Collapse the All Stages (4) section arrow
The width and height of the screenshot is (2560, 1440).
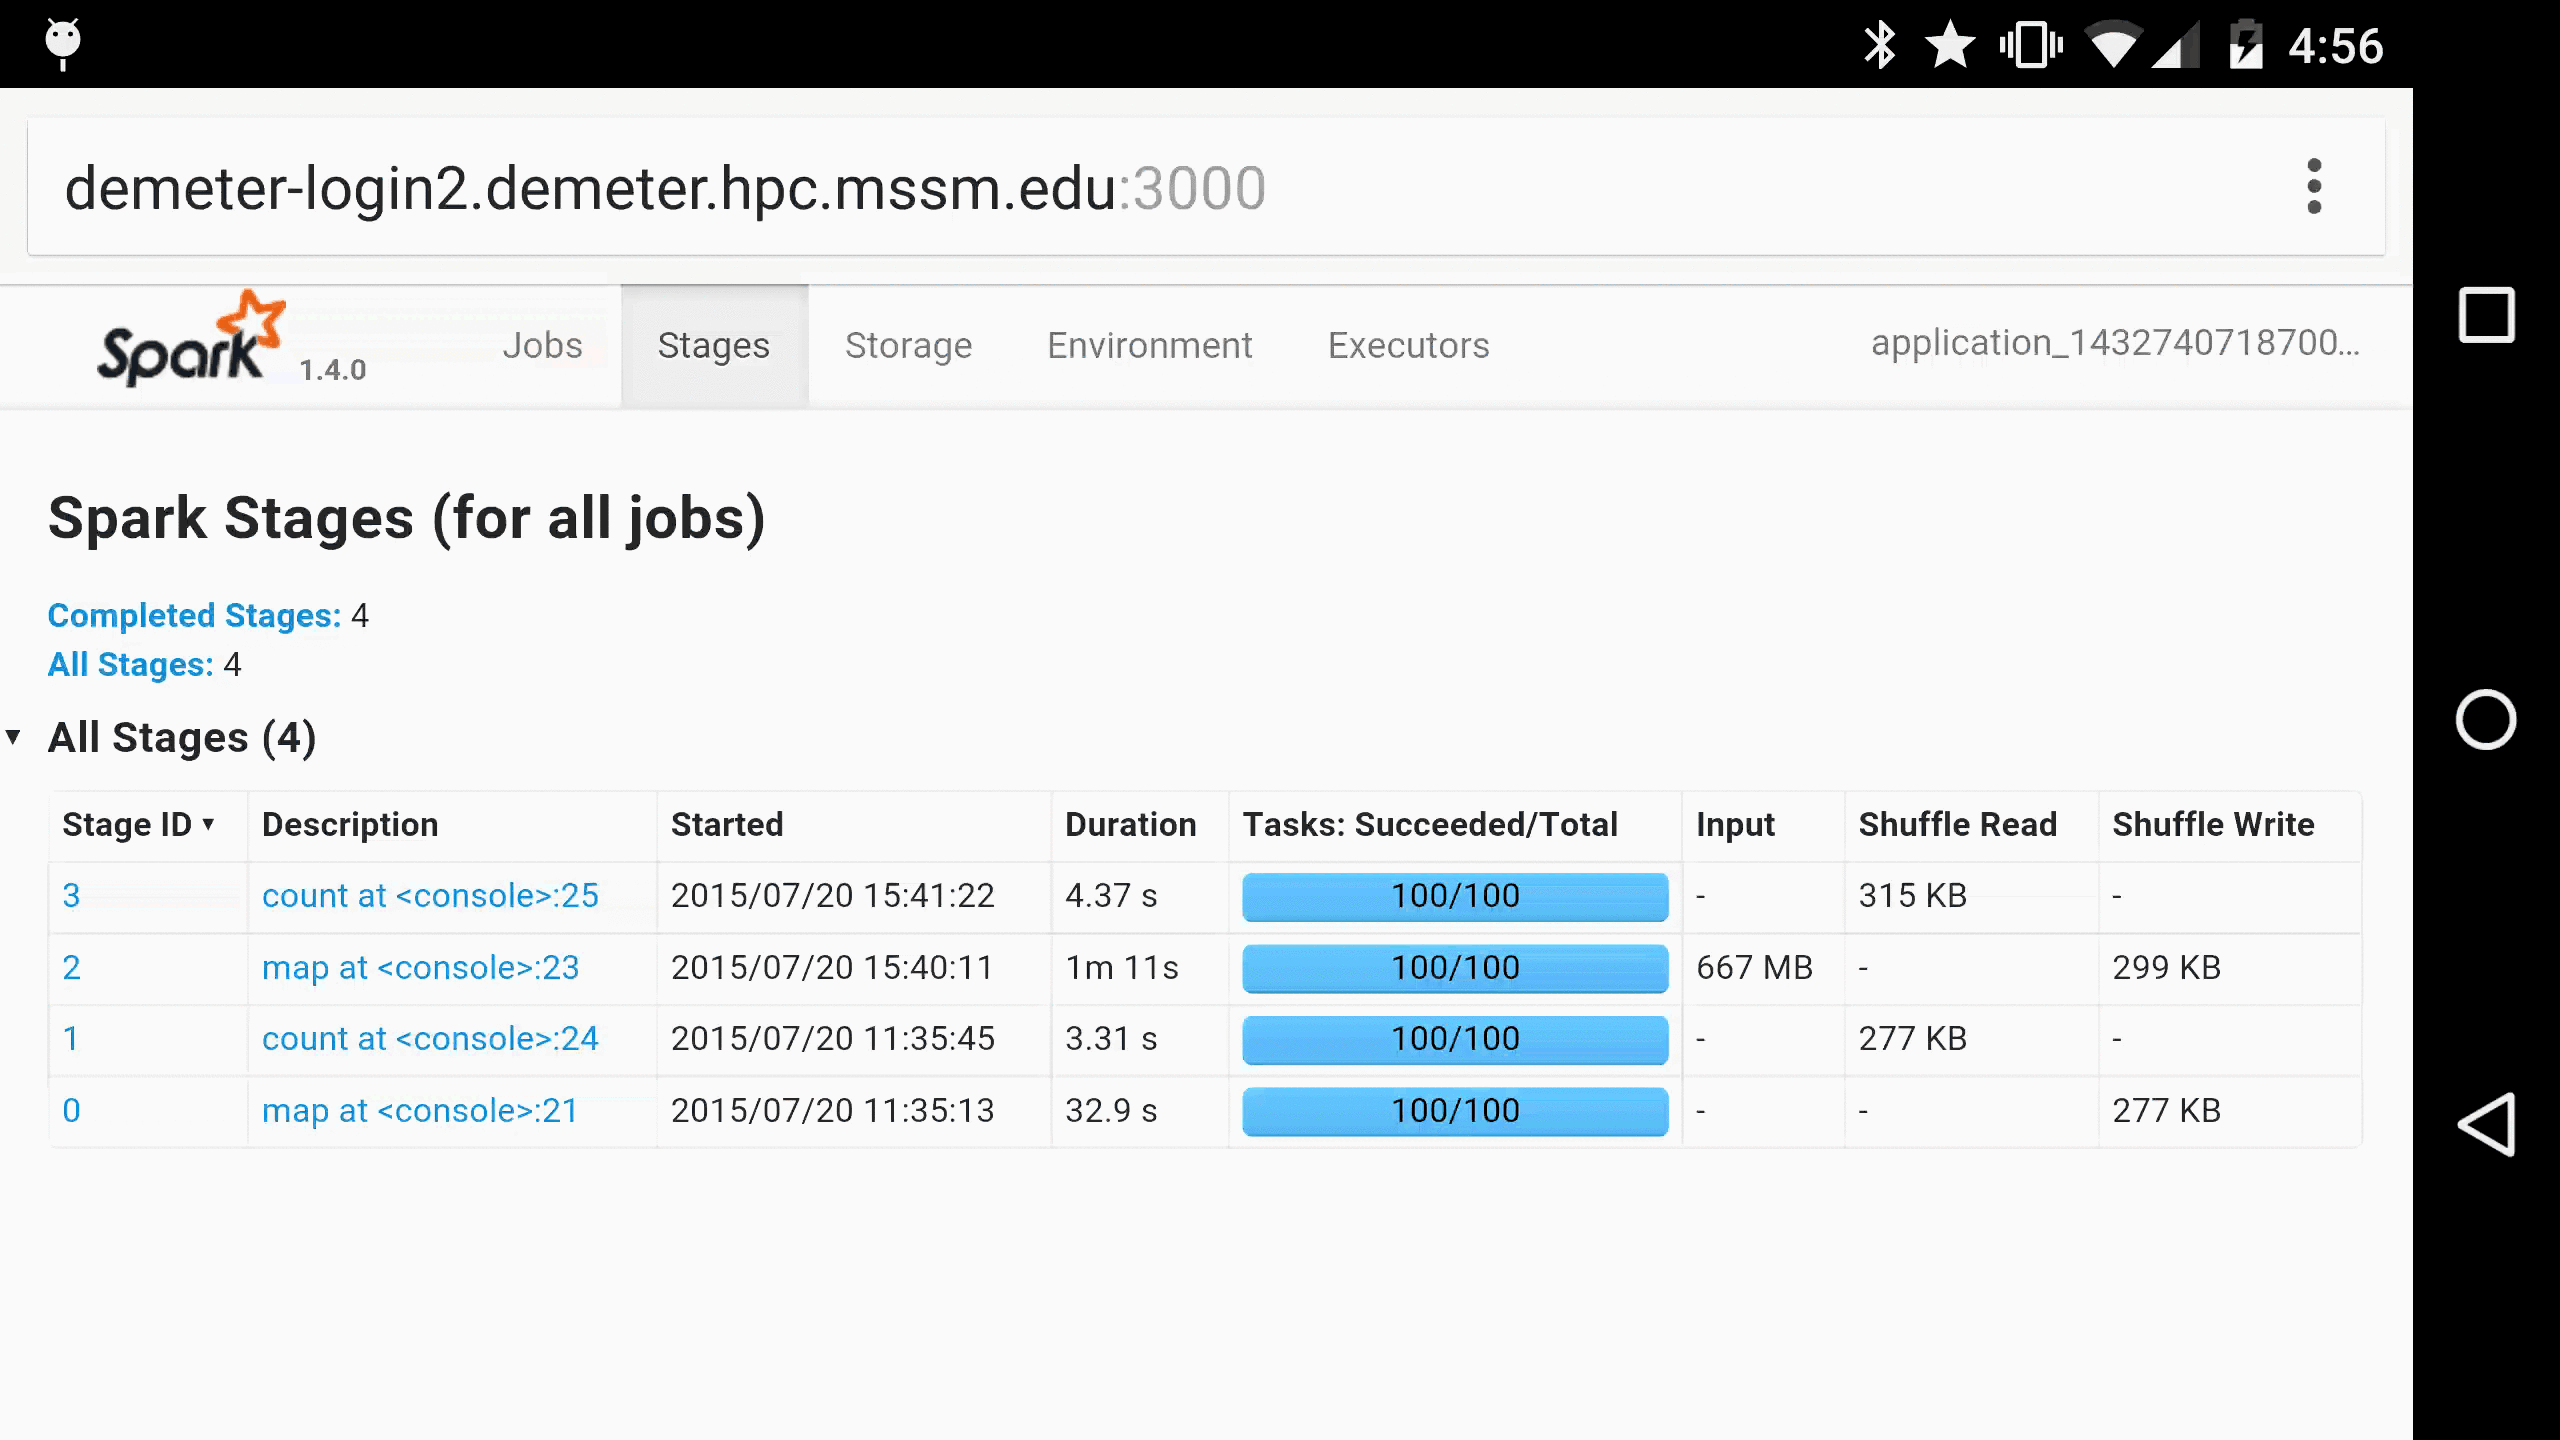click(13, 738)
